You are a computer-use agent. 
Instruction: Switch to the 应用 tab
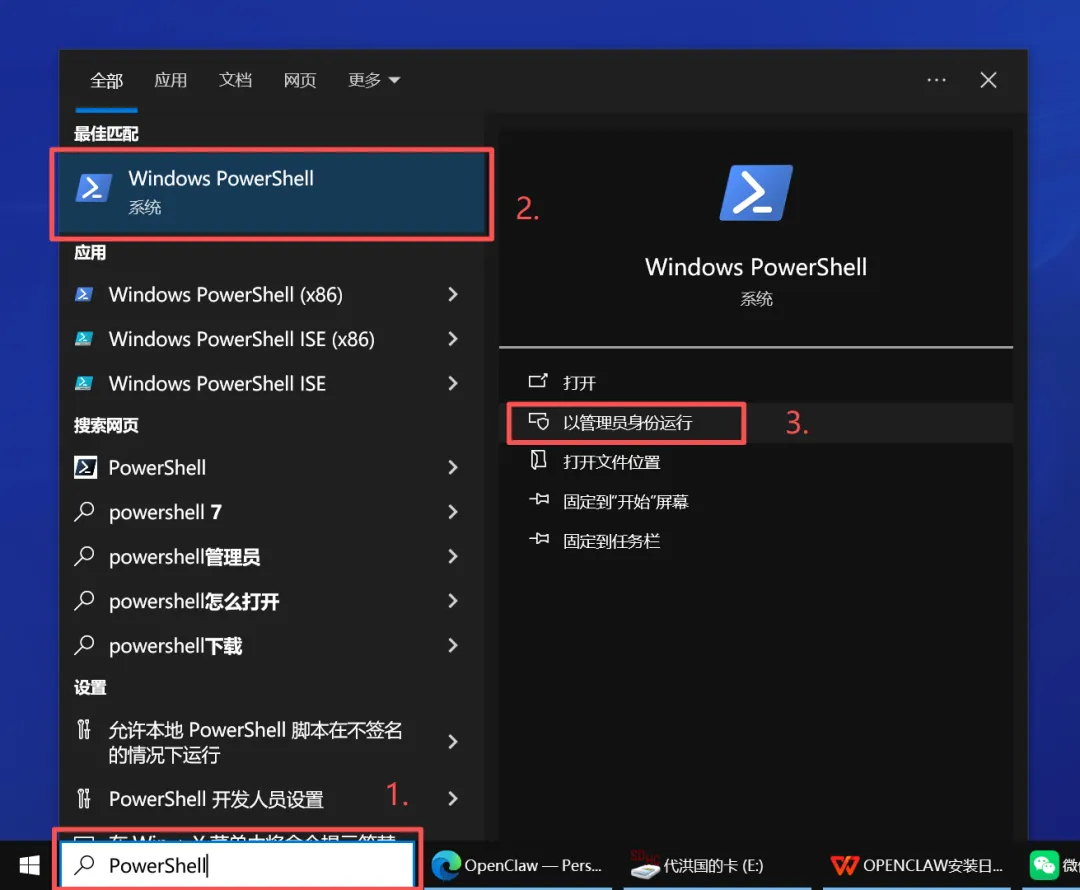[x=171, y=80]
